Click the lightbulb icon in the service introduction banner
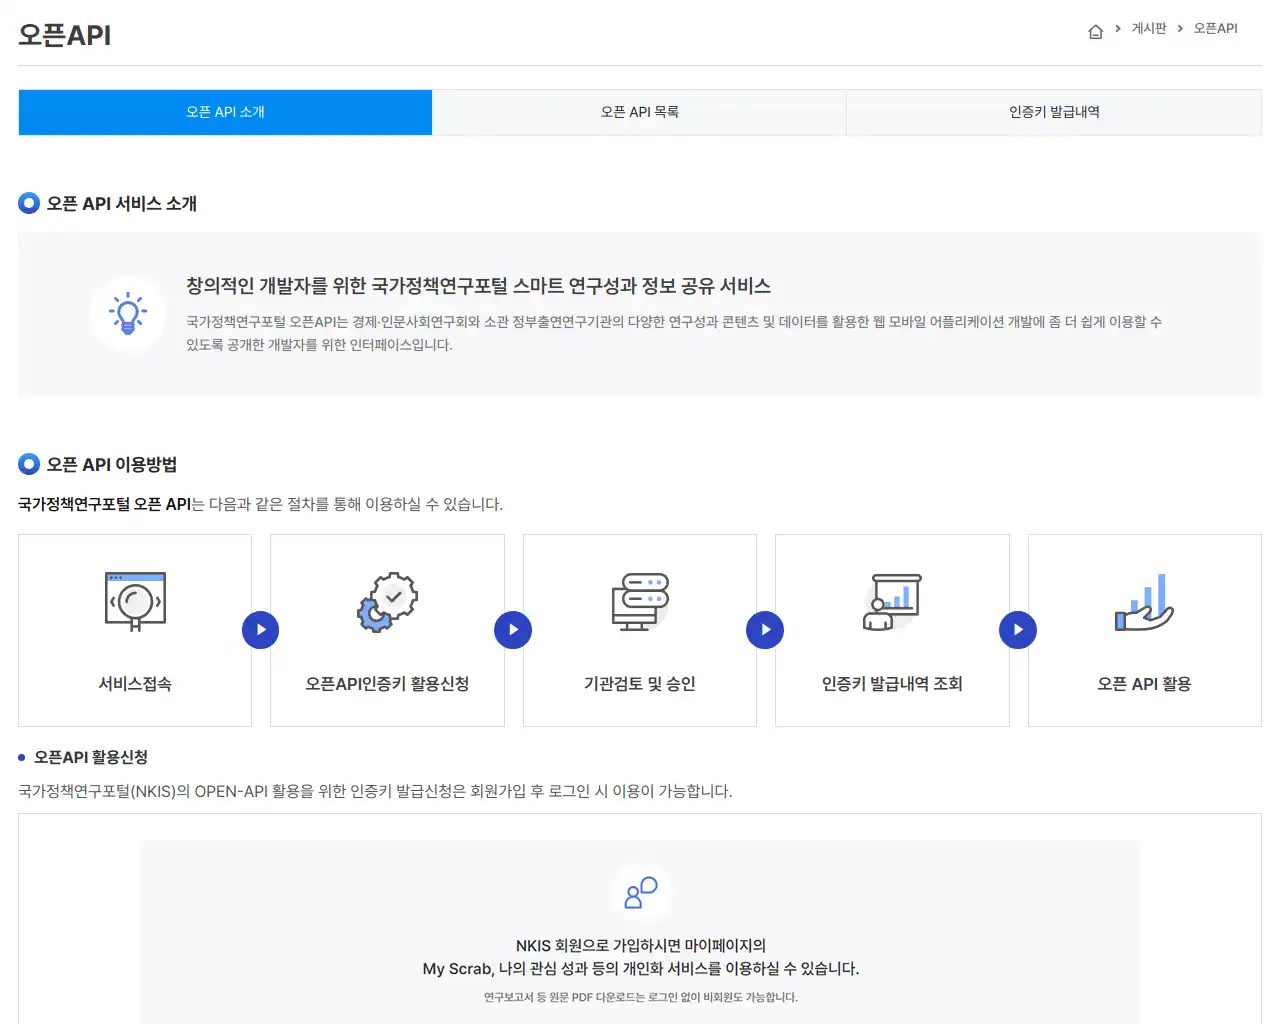The height and width of the screenshot is (1024, 1280). coord(128,314)
